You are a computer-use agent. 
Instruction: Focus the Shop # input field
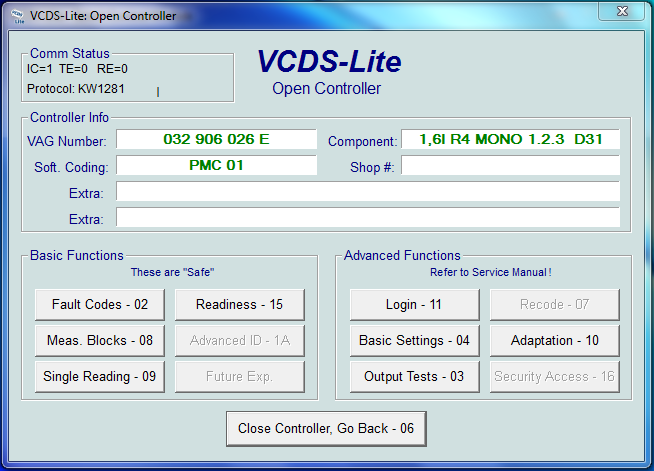coord(510,166)
